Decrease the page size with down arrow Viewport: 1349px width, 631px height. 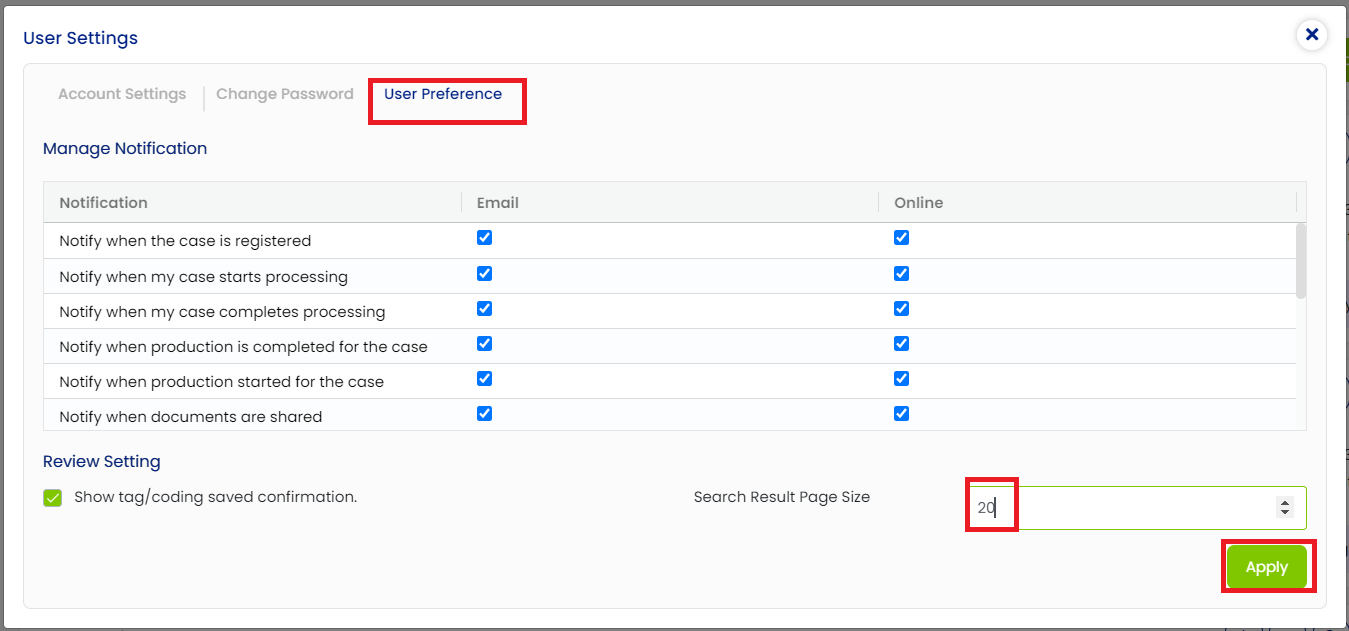(1285, 513)
